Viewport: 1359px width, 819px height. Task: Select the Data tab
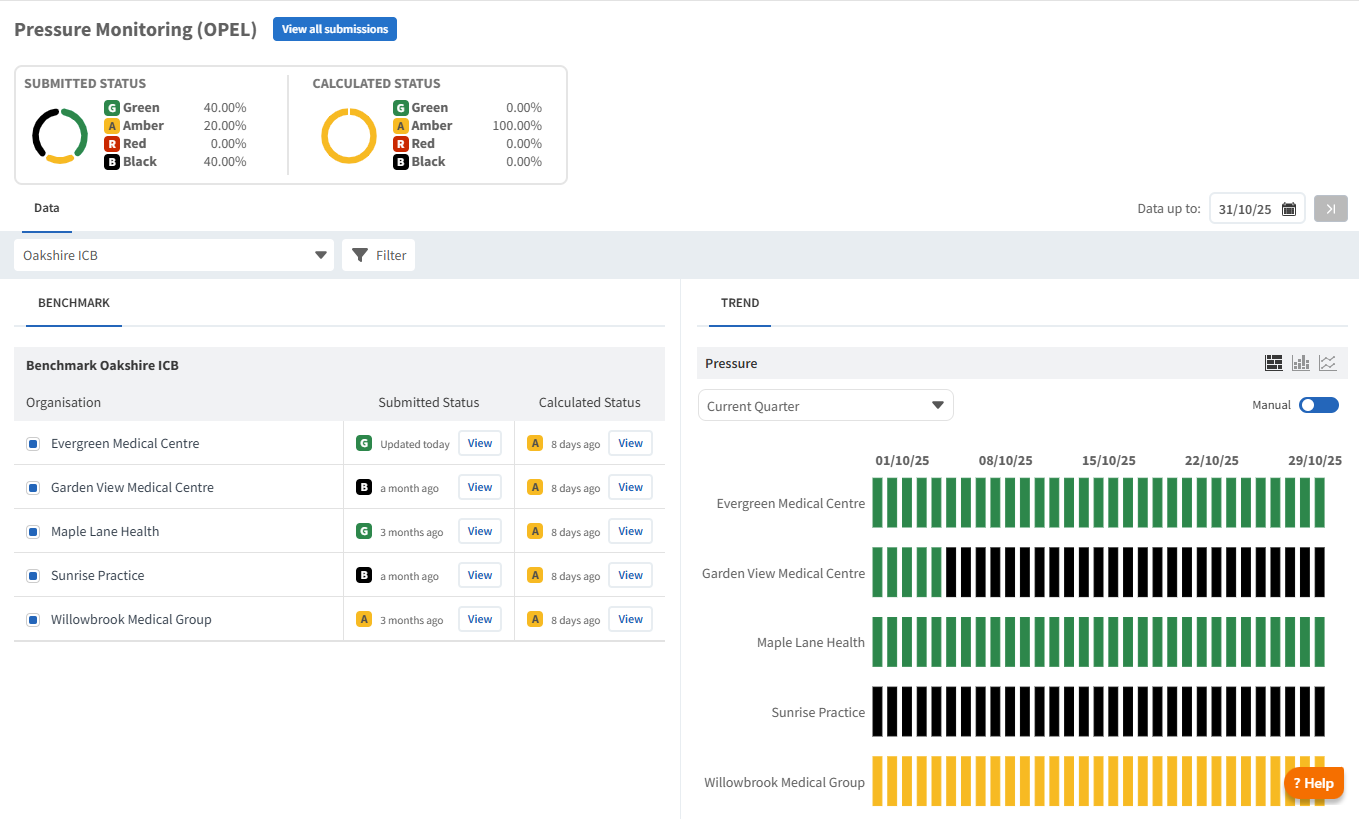(47, 208)
